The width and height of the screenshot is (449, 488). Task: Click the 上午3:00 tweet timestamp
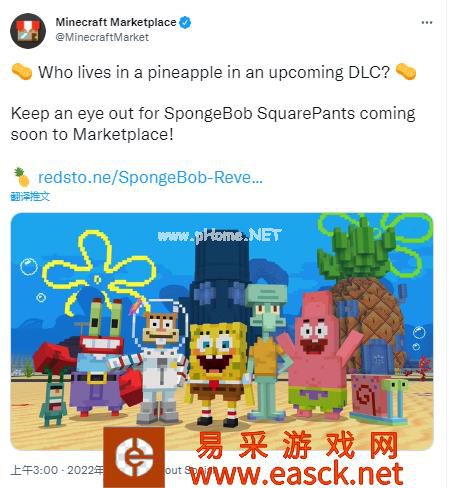point(34,470)
